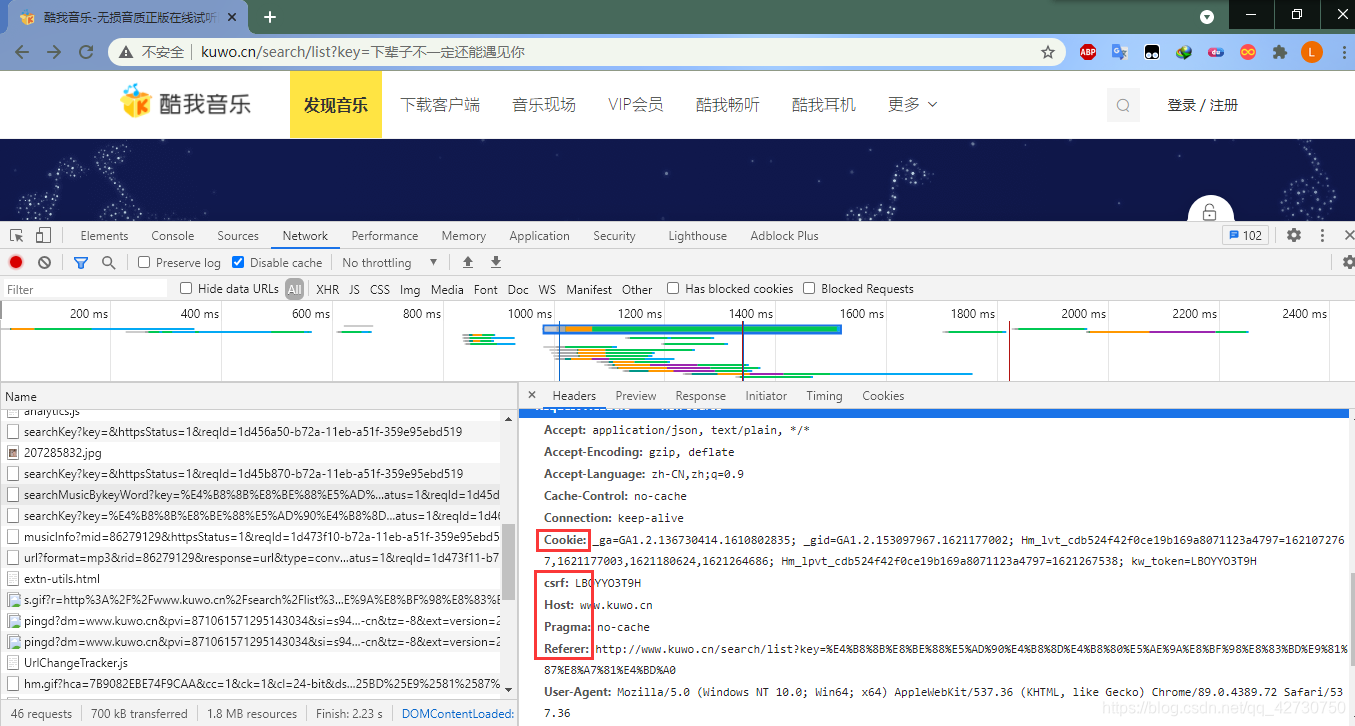Filter requests by XHR type
The height and width of the screenshot is (726, 1355).
click(328, 289)
